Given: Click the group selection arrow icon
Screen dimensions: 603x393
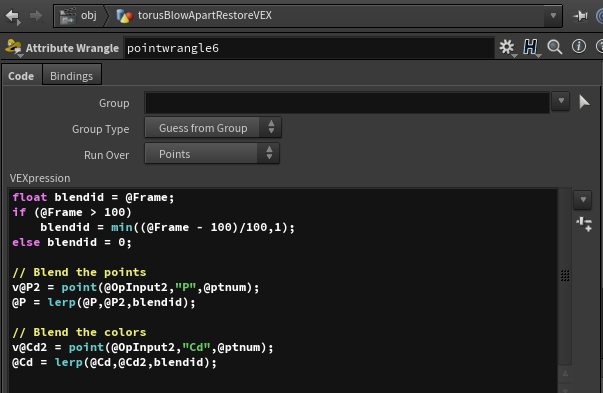Looking at the screenshot, I should [584, 102].
